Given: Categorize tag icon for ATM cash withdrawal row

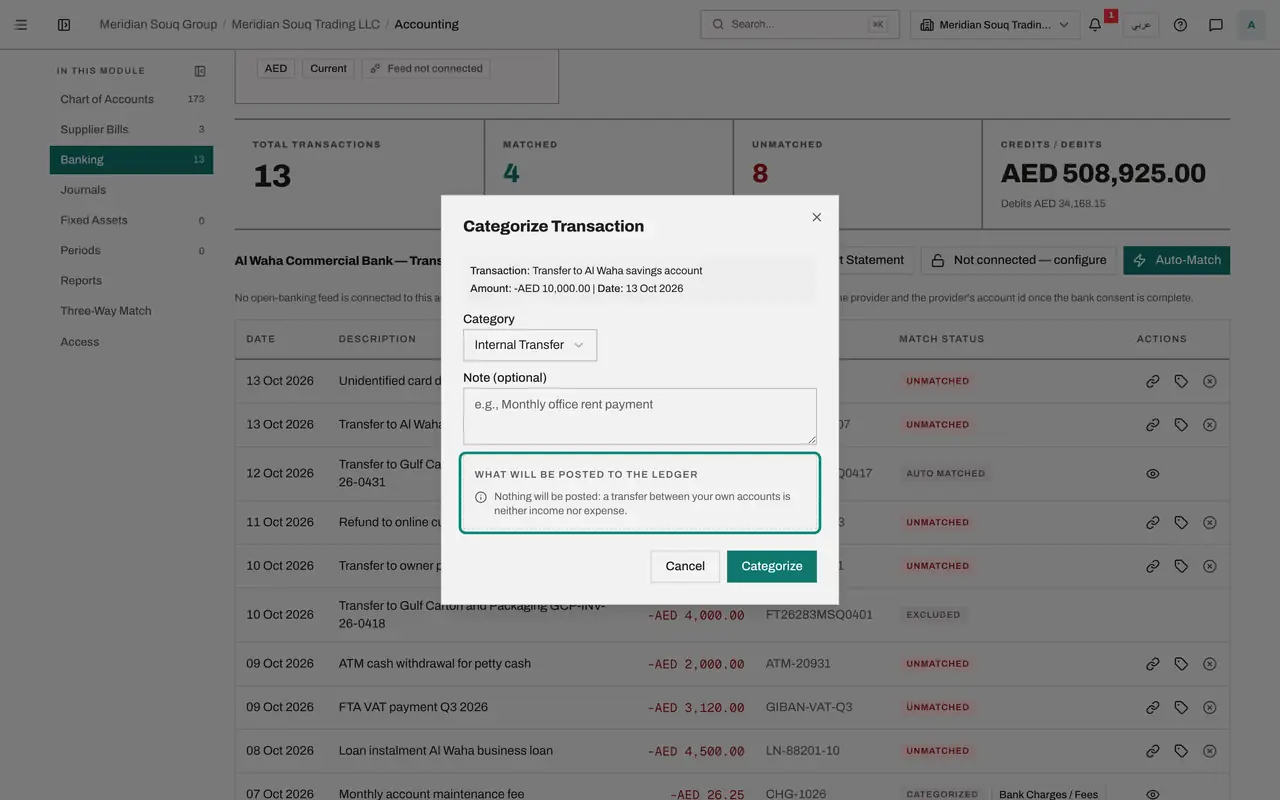Looking at the screenshot, I should [x=1181, y=664].
